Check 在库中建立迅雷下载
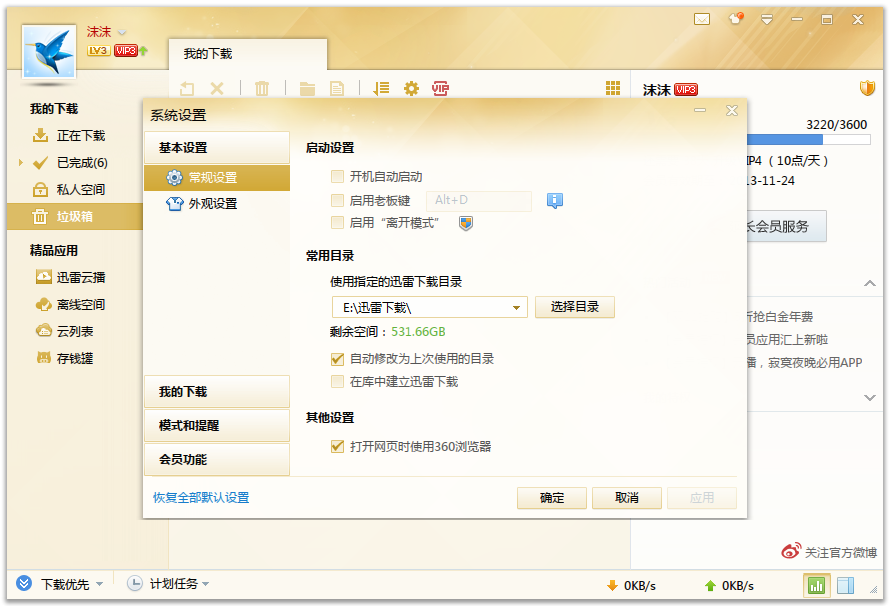 (337, 381)
